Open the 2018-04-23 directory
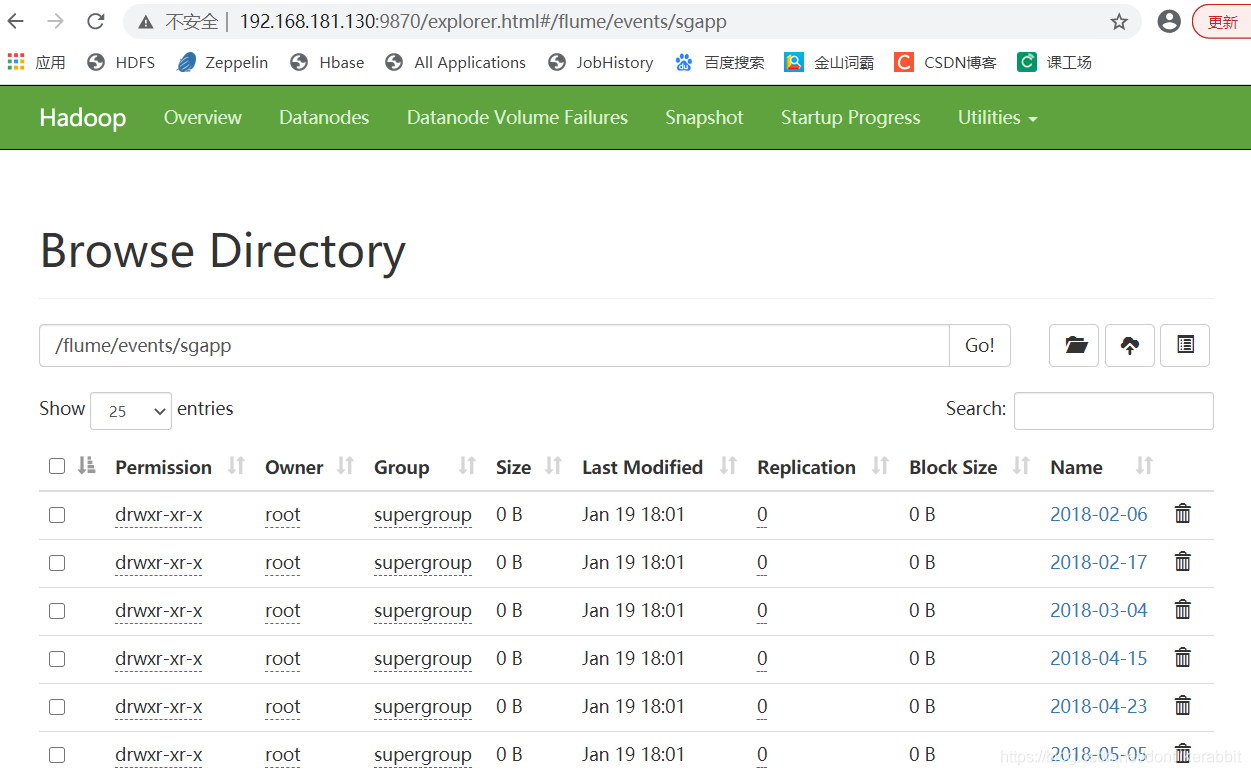Screen dimensions: 1251x775 click(1098, 706)
